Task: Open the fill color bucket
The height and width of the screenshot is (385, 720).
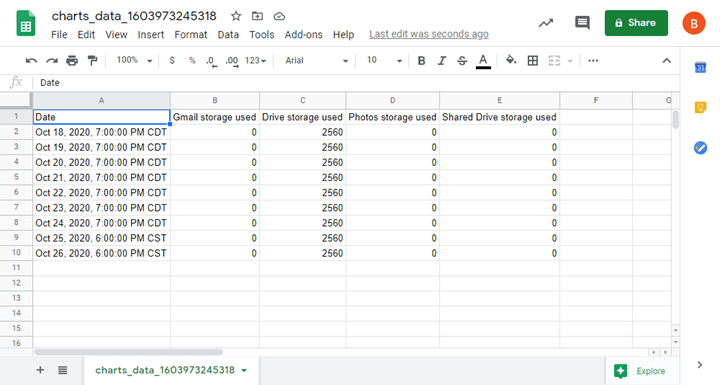Action: pyautogui.click(x=511, y=60)
